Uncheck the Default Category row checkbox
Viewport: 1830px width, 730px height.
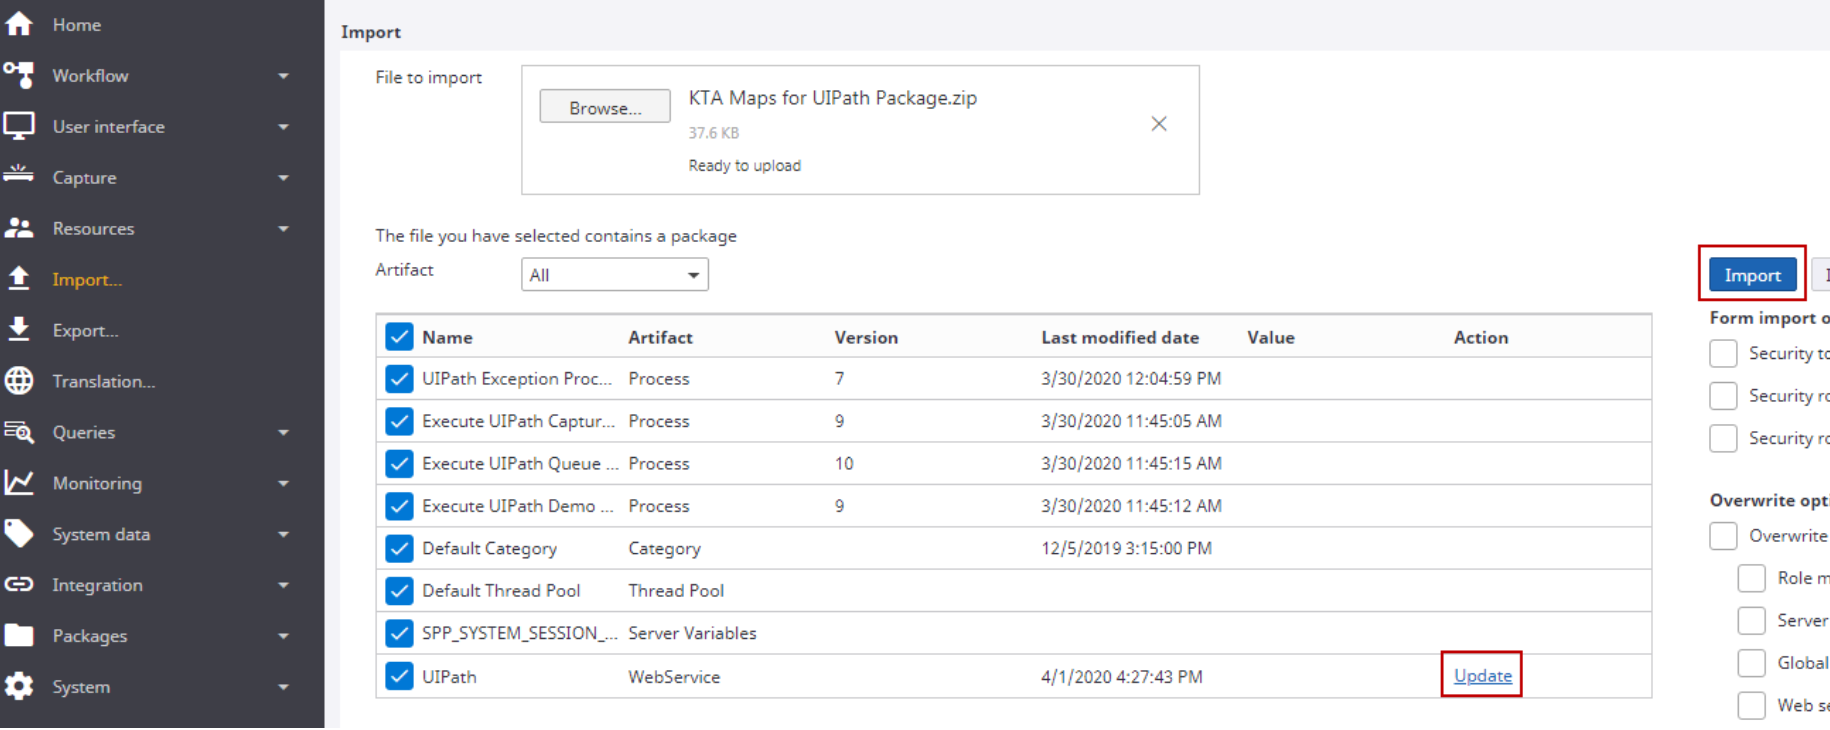[x=399, y=548]
